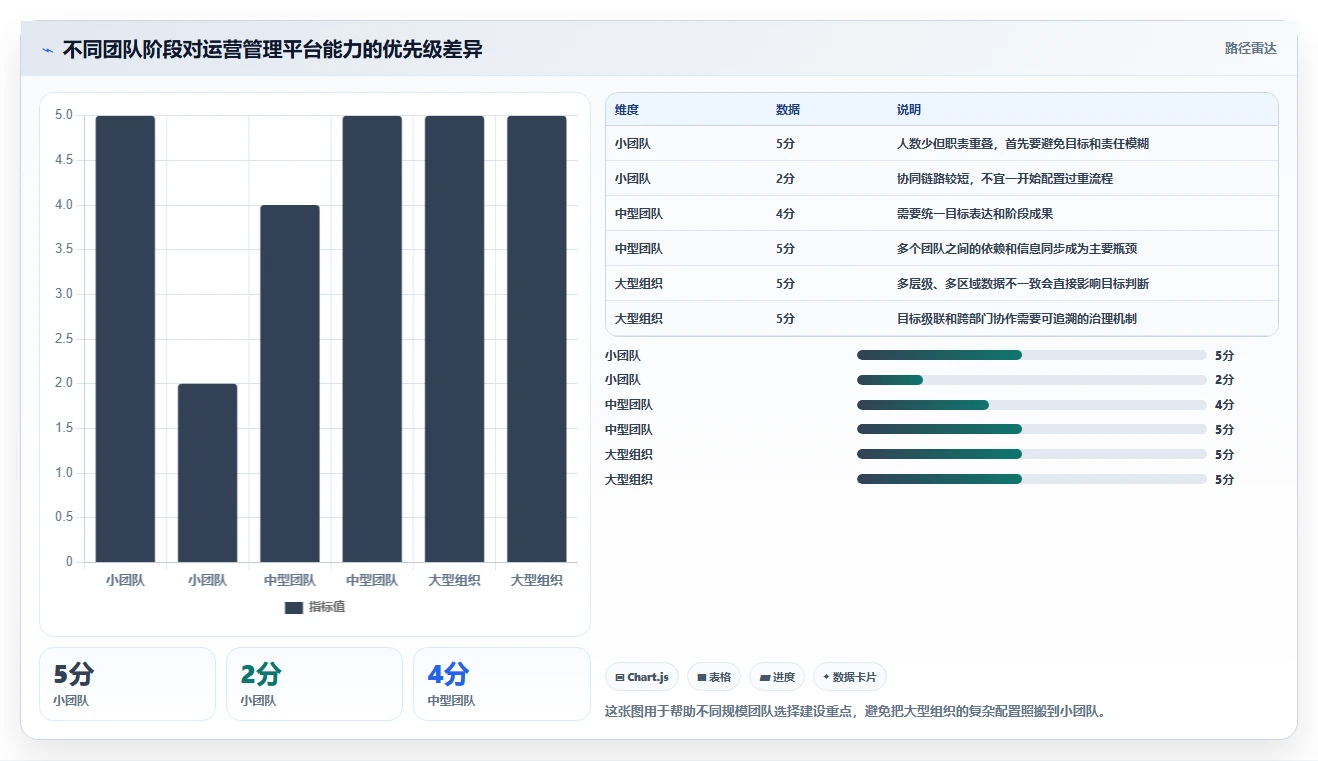The image size is (1318, 761).
Task: Click the 1.5 y-axis label
Action: (63, 428)
